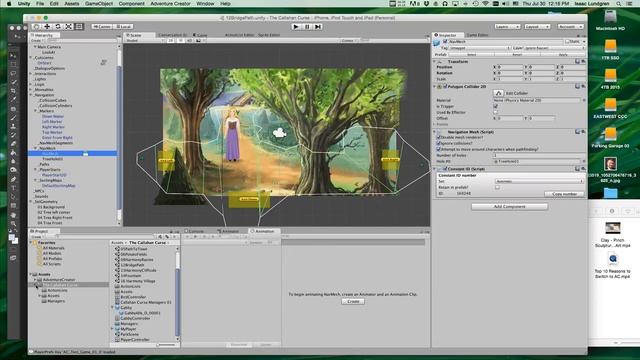Toggle Retain in prefab checkbox
The height and width of the screenshot is (360, 640).
pos(497,187)
